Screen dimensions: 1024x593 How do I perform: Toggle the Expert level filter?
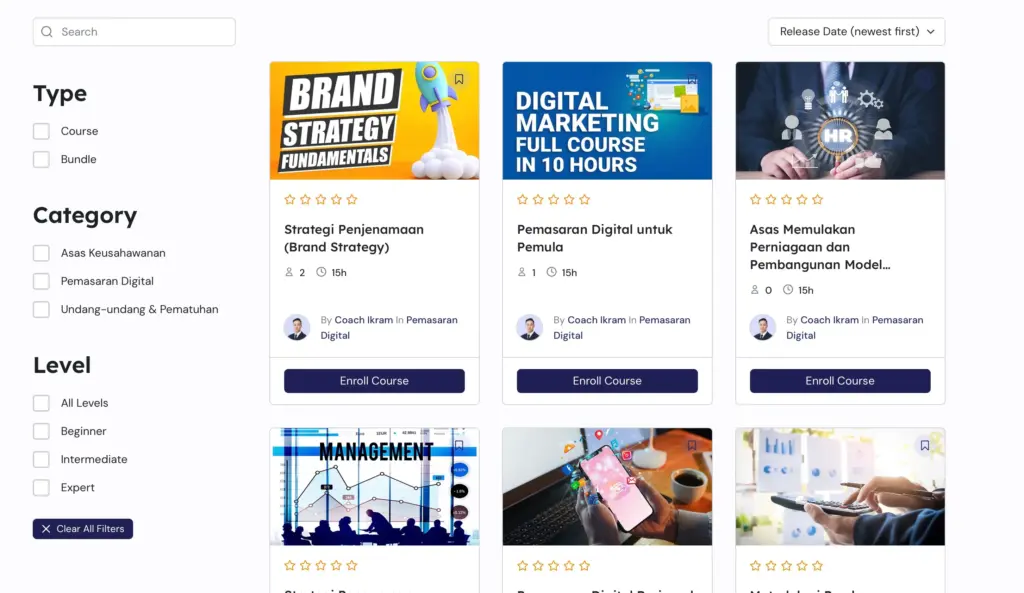(x=41, y=487)
